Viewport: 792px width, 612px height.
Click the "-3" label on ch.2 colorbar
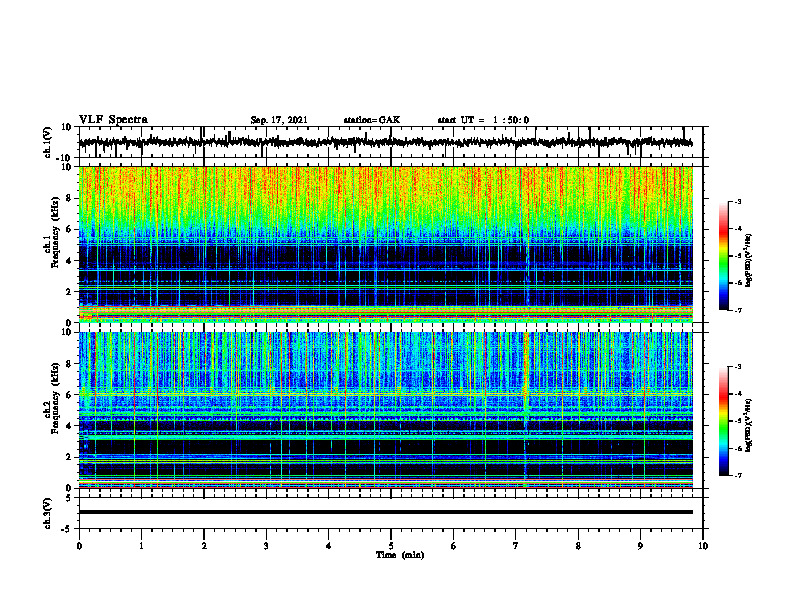[737, 367]
